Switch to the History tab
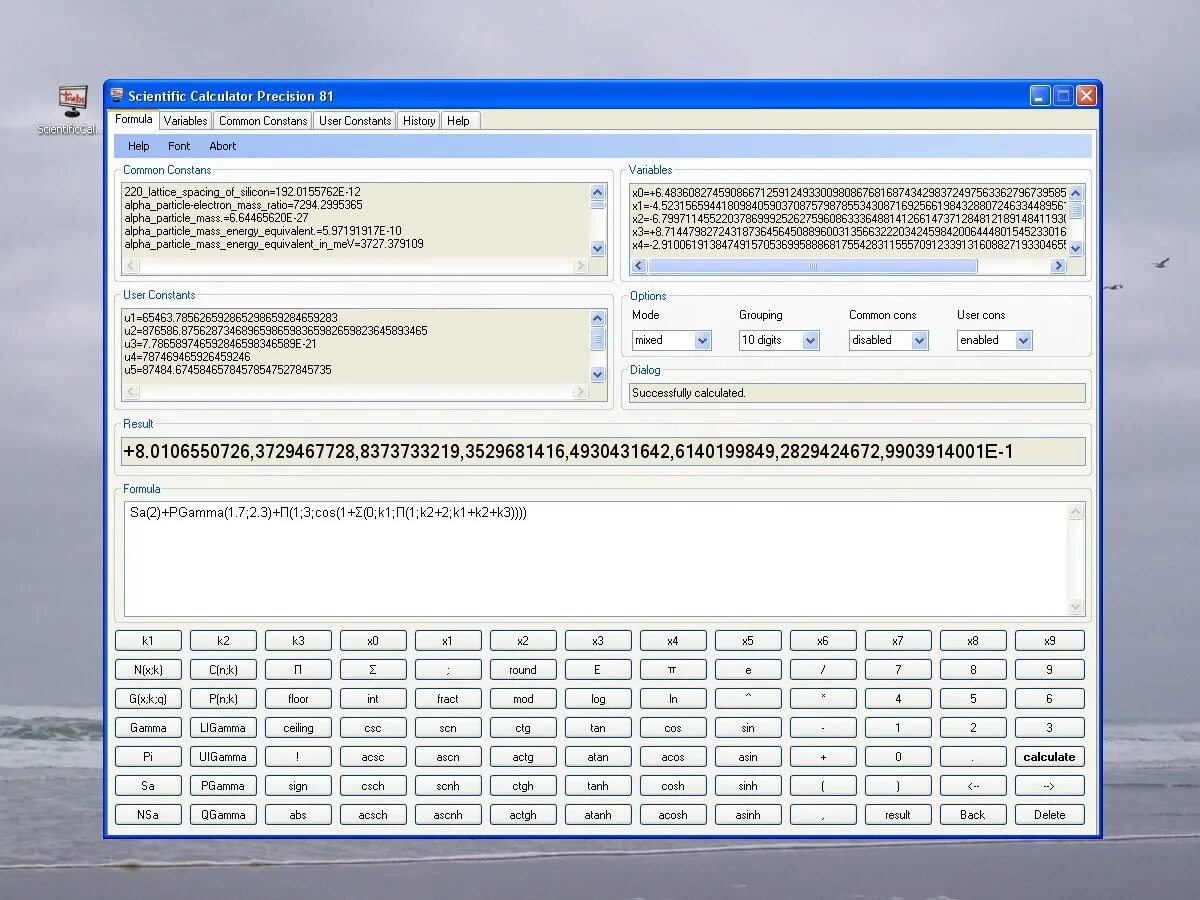The height and width of the screenshot is (900, 1200). tap(418, 120)
